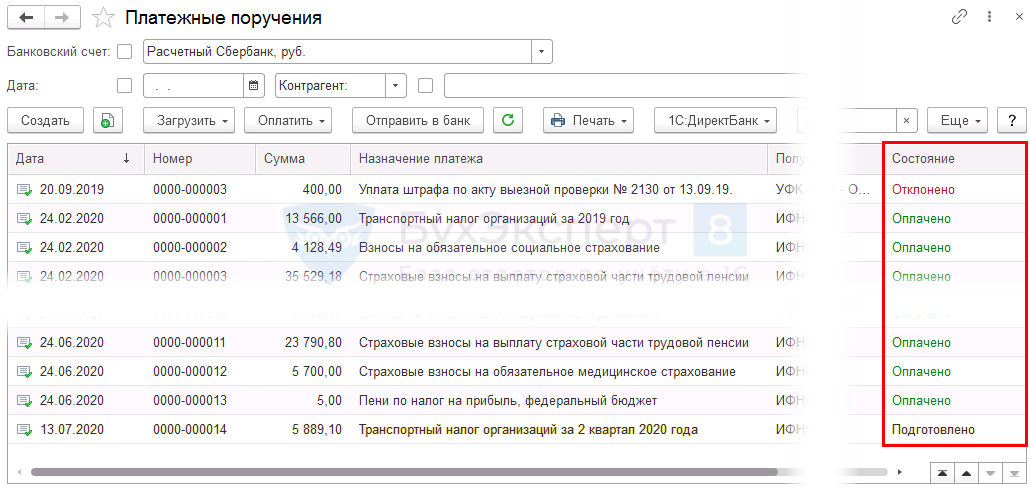
Task: Click the back navigation arrow
Action: 26,17
